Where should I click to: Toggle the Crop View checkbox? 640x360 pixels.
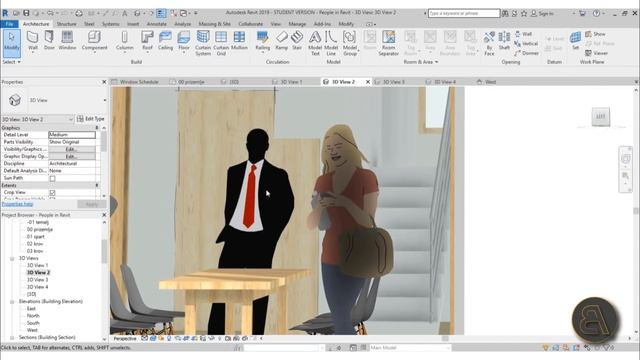(52, 192)
